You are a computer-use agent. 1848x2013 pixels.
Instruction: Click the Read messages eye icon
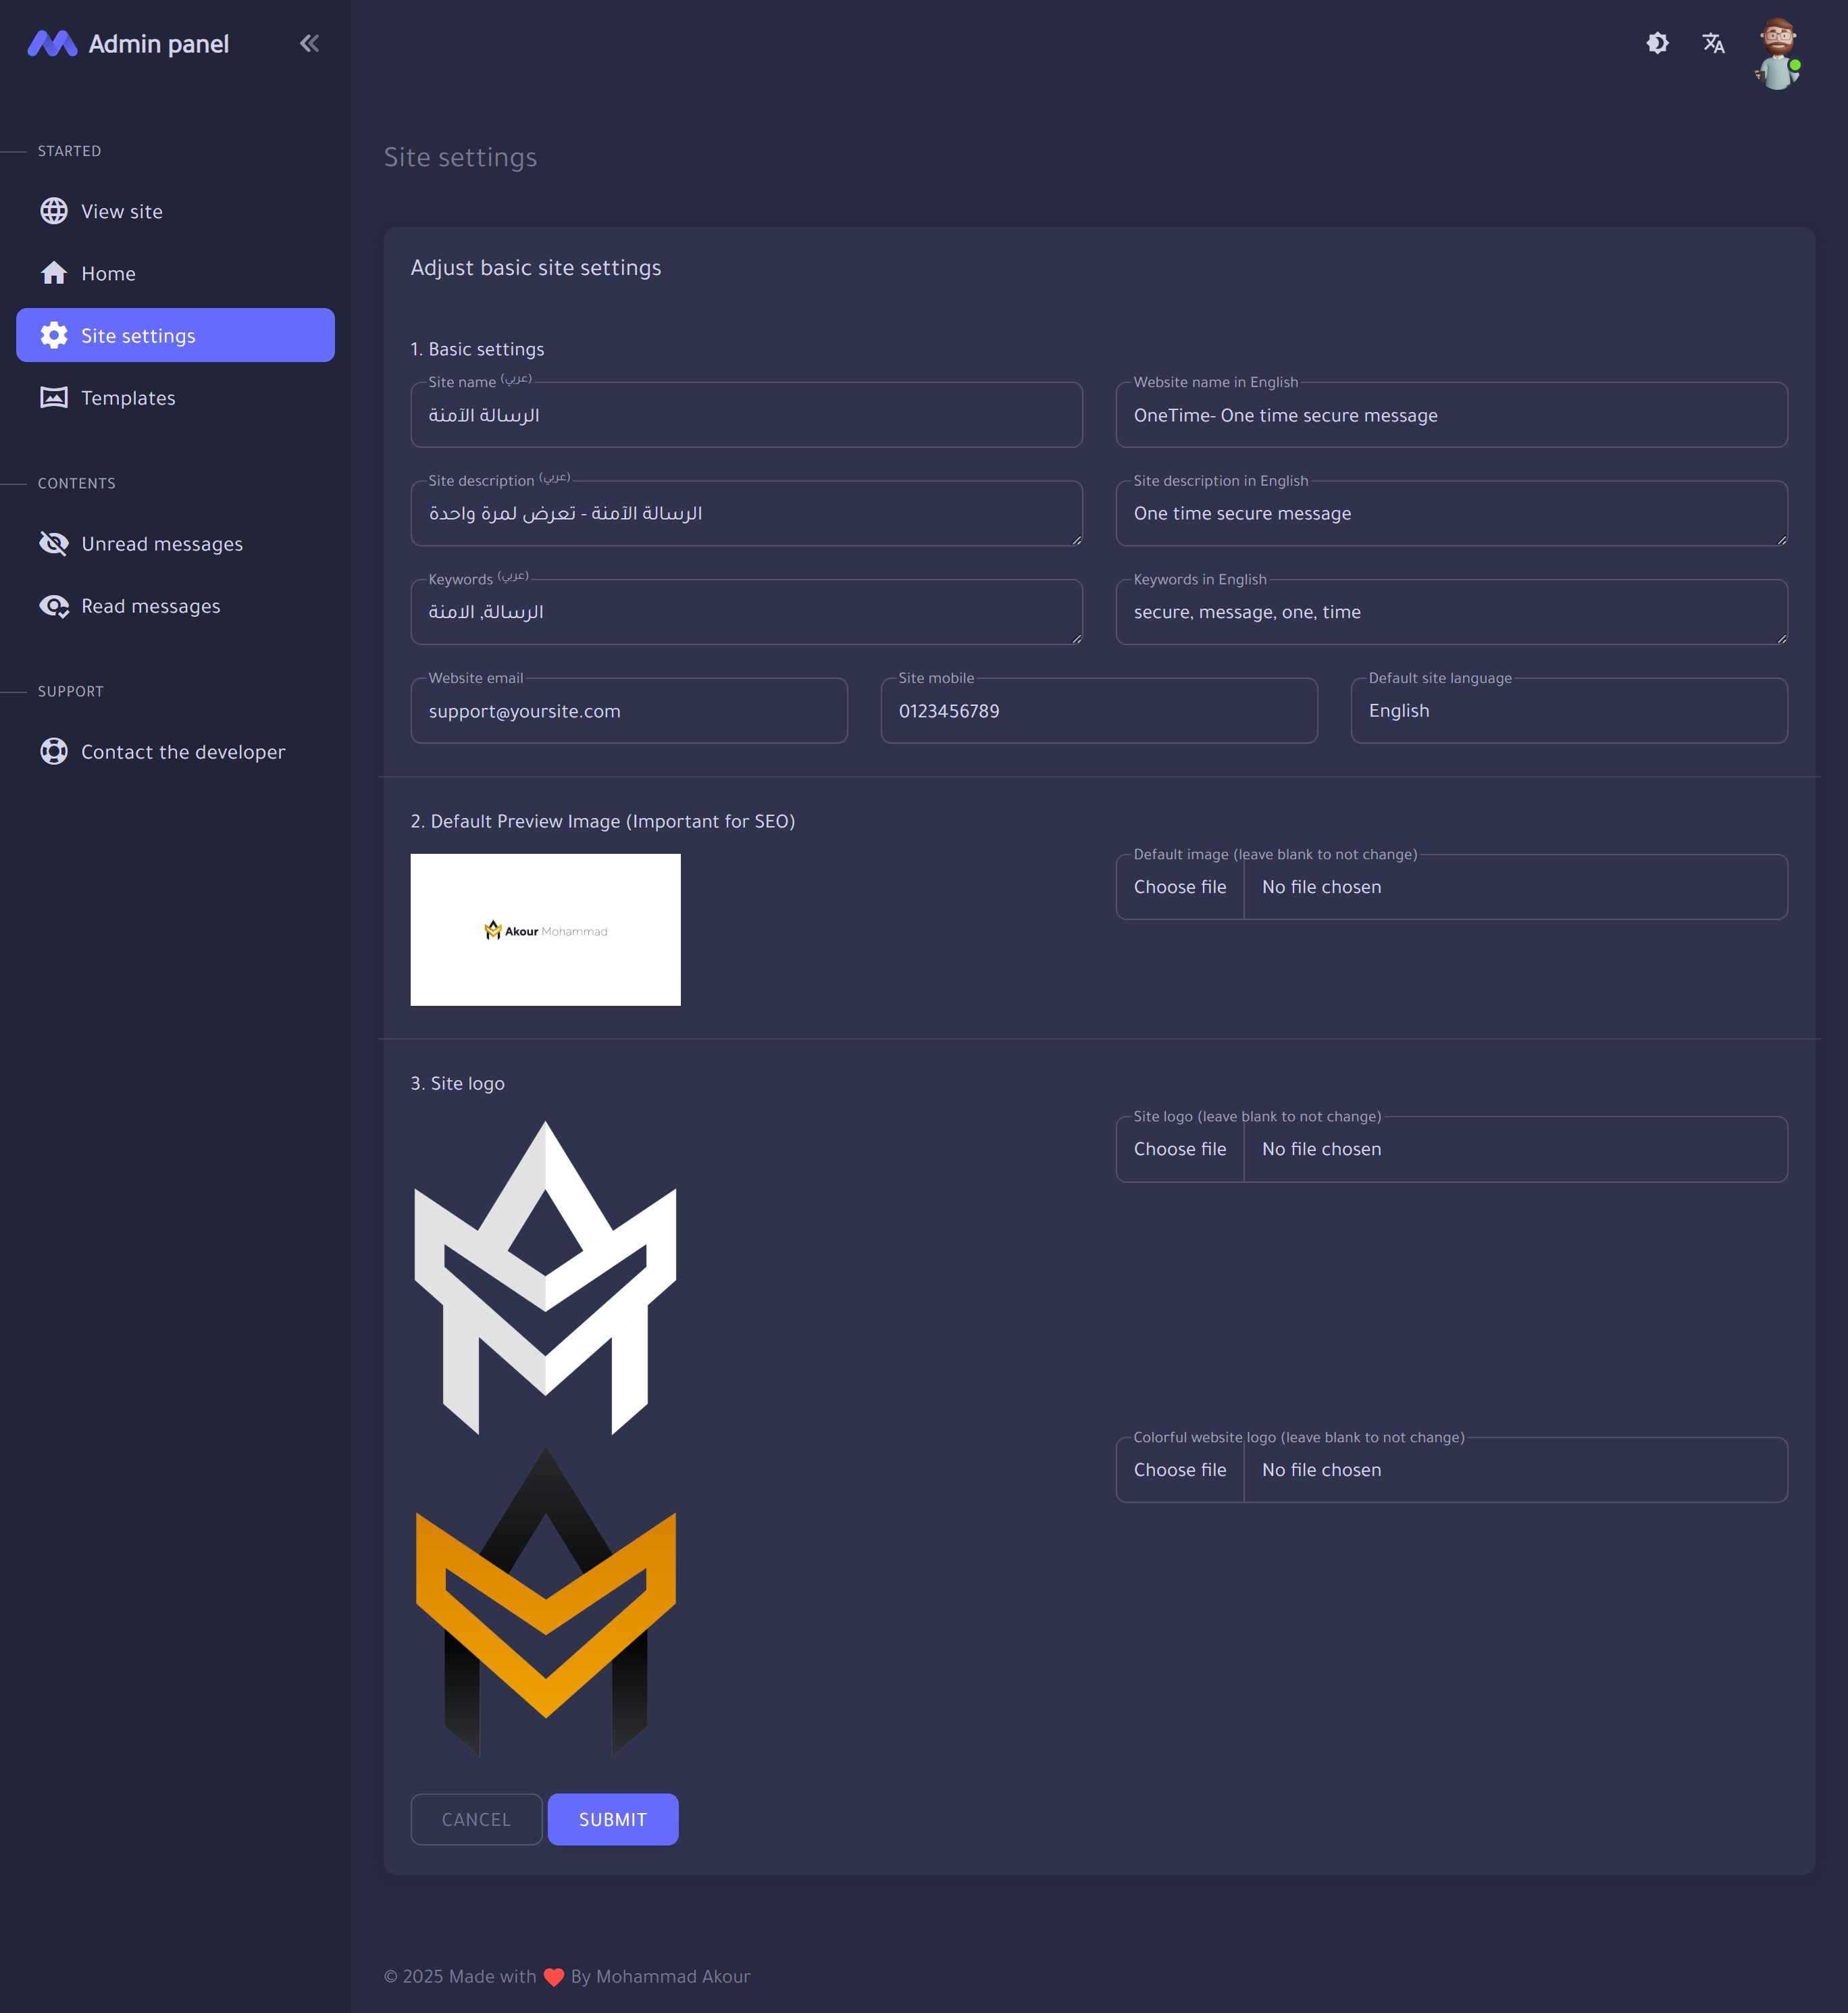tap(54, 606)
